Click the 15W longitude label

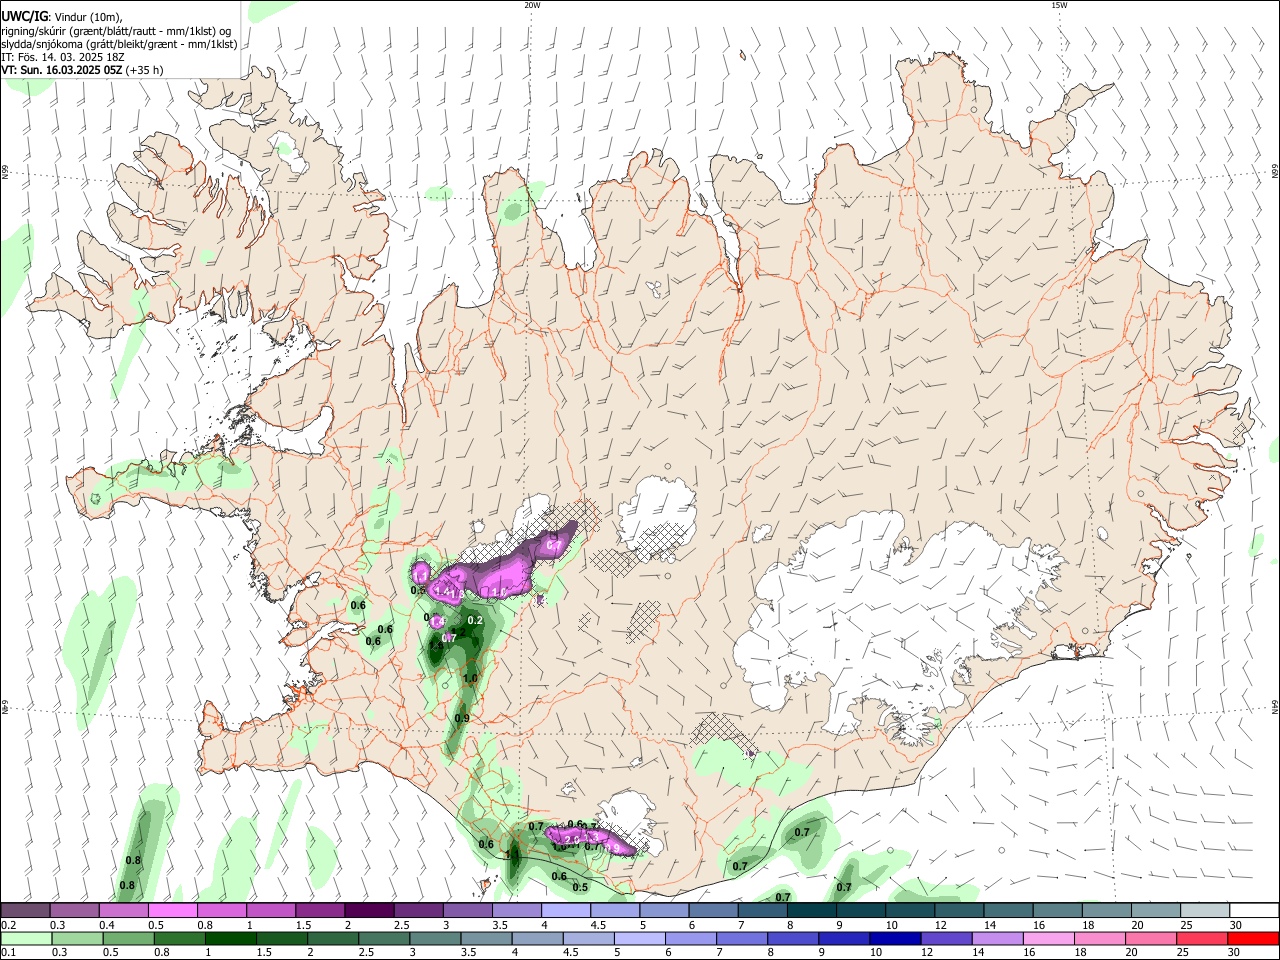click(x=1059, y=5)
